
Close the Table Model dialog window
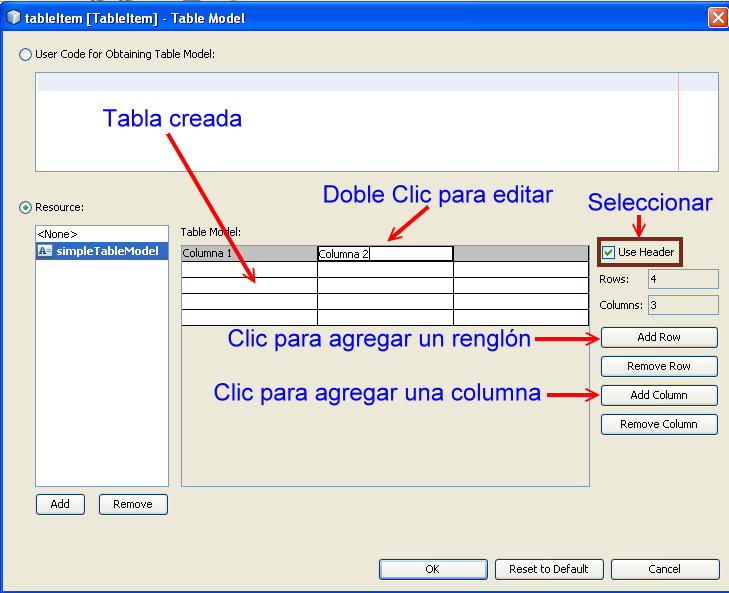pyautogui.click(x=717, y=18)
